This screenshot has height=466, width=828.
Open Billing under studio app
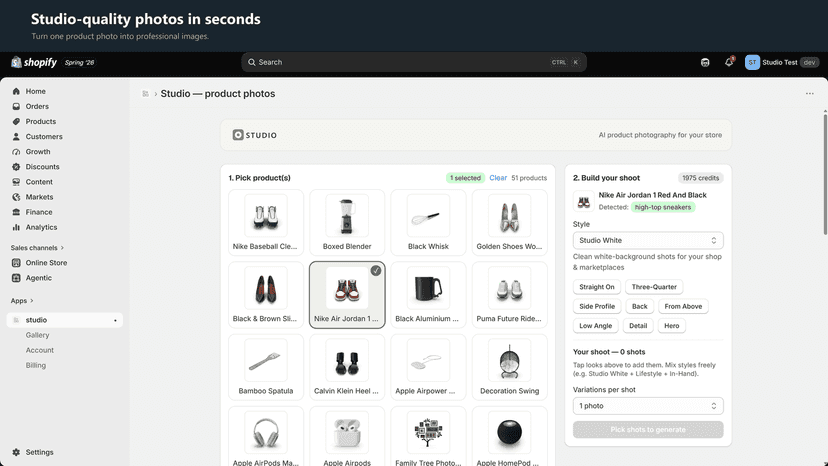[x=36, y=365]
